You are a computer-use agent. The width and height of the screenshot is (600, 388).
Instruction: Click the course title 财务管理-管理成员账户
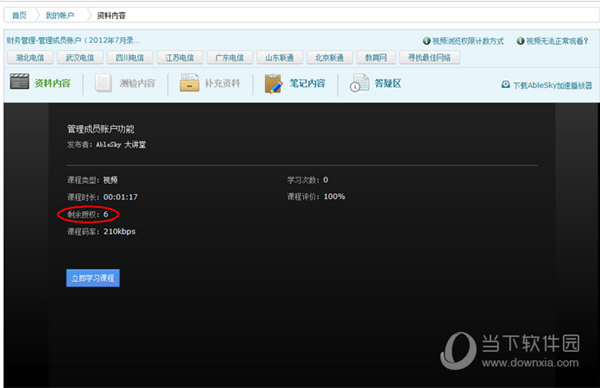coord(73,40)
